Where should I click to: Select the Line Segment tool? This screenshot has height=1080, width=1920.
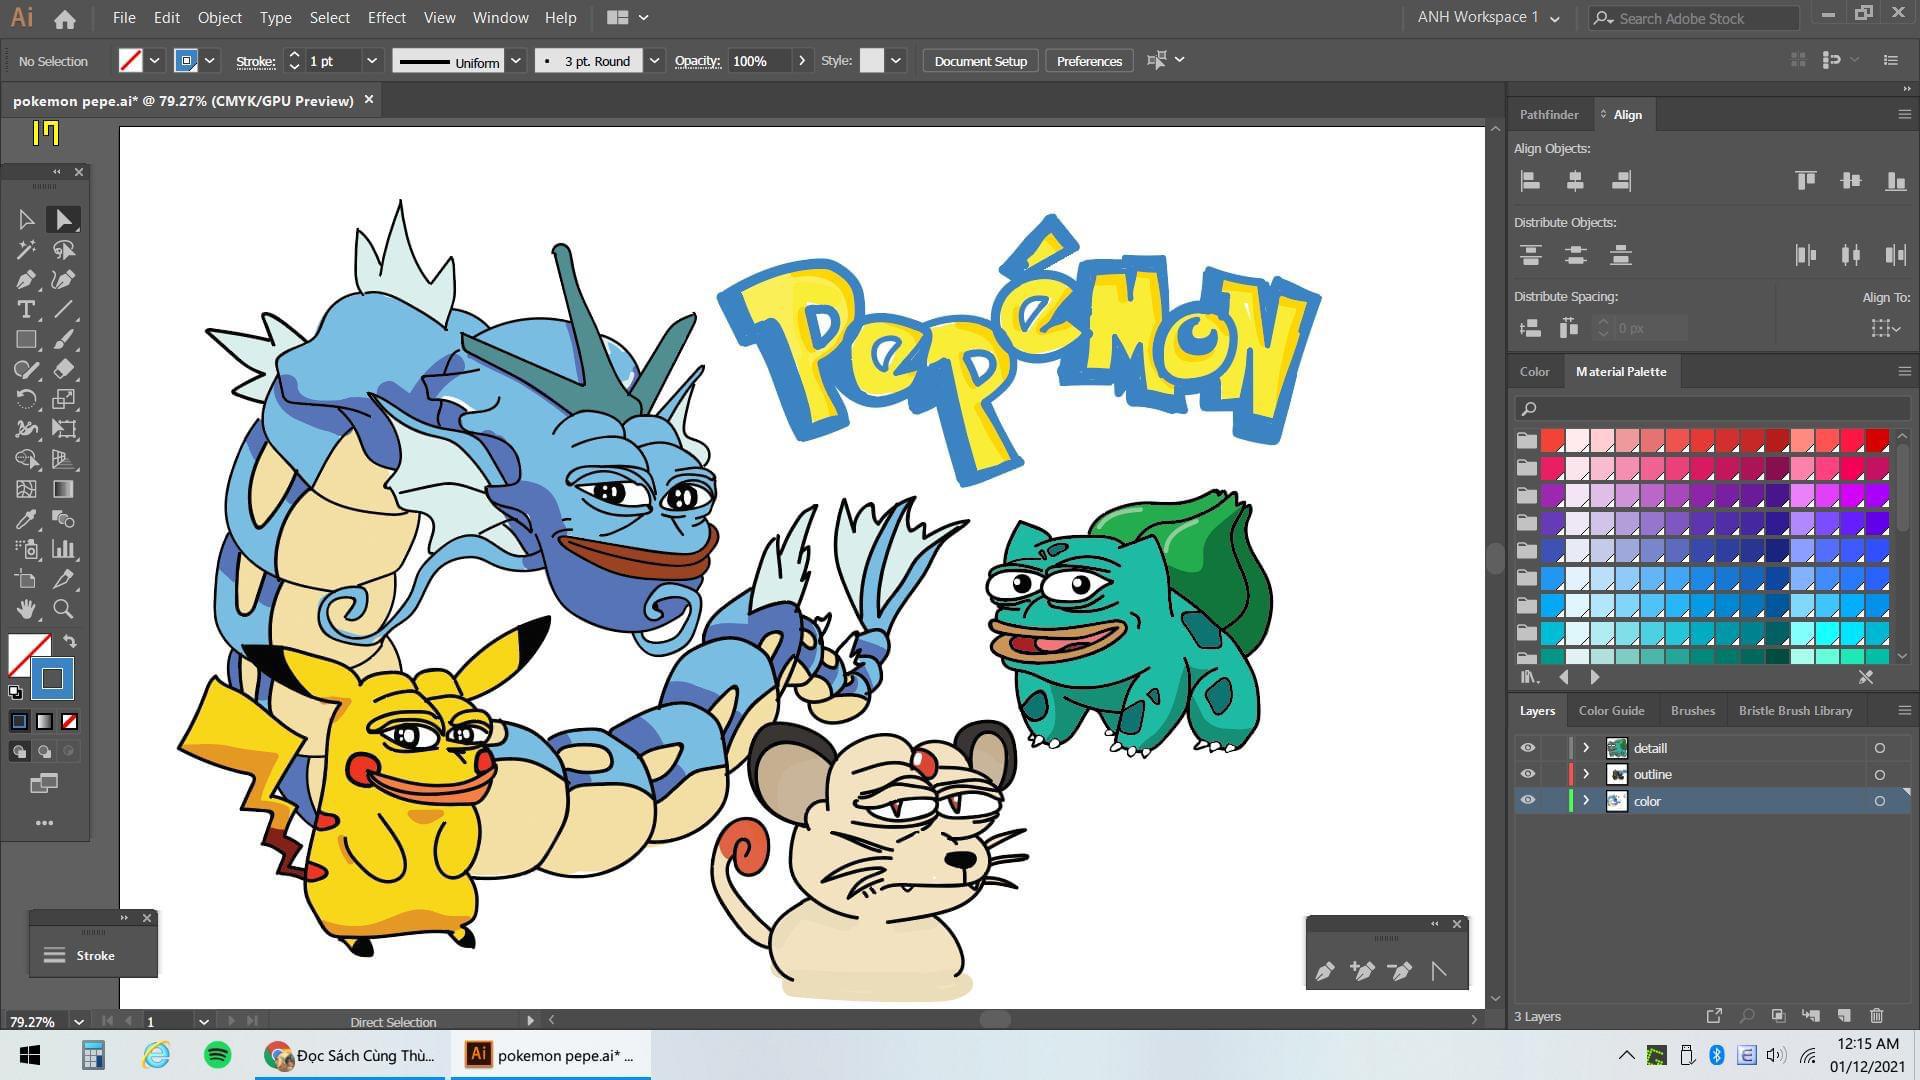(64, 310)
